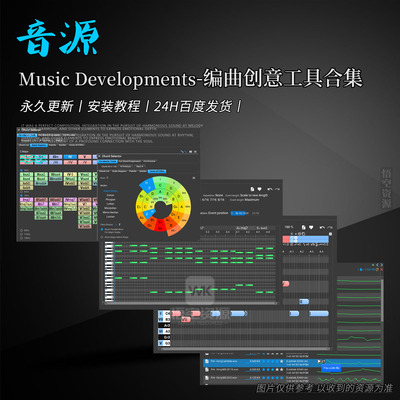400x400 pixels.
Task: Click first pink block in chord track
Action: pyautogui.click(x=176, y=313)
